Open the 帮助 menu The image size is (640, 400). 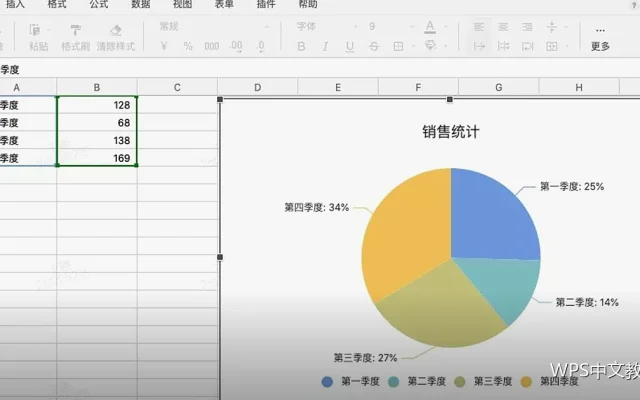point(308,4)
